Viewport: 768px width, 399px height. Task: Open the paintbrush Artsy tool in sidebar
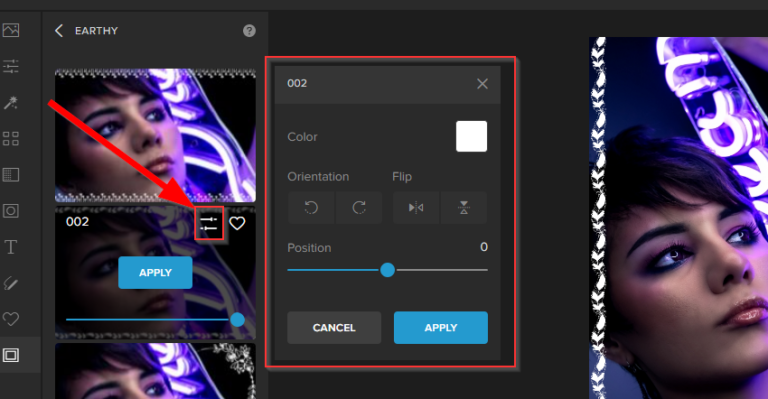(x=11, y=283)
